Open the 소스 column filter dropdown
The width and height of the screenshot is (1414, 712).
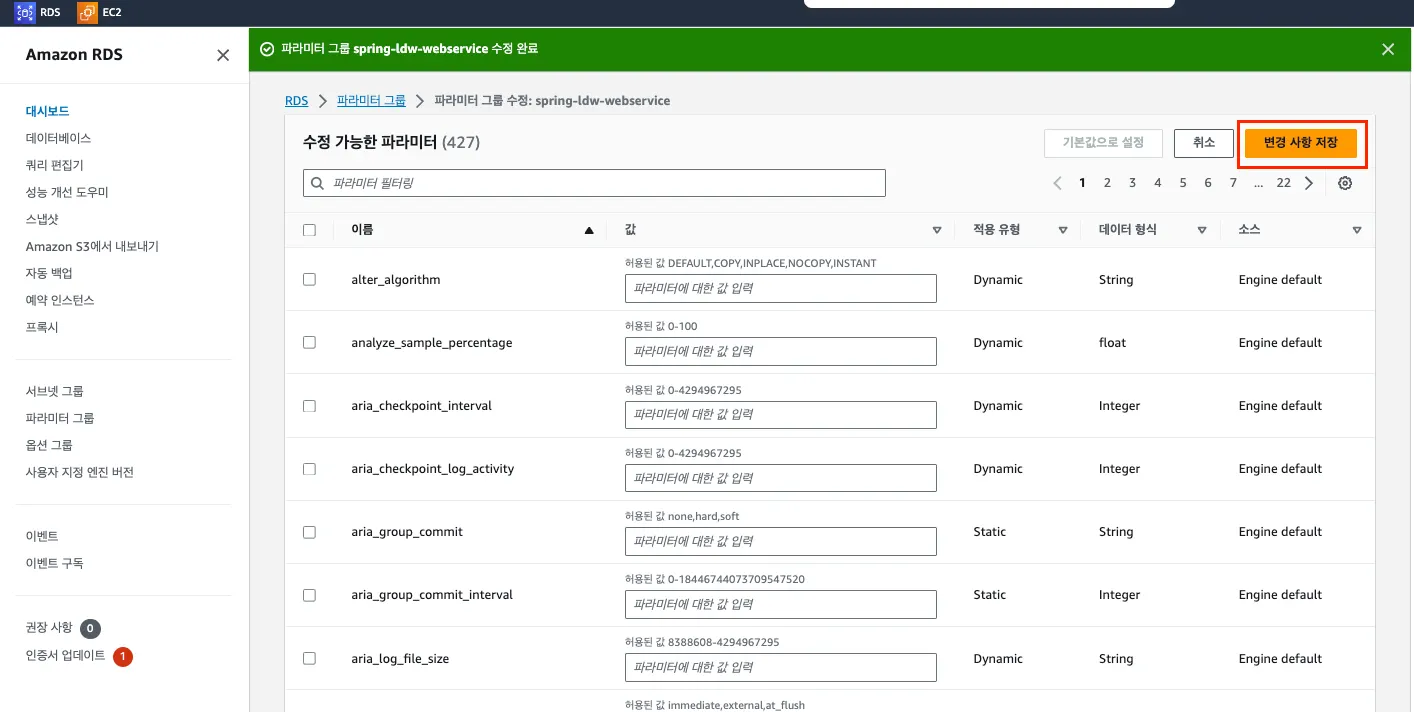click(x=1357, y=230)
